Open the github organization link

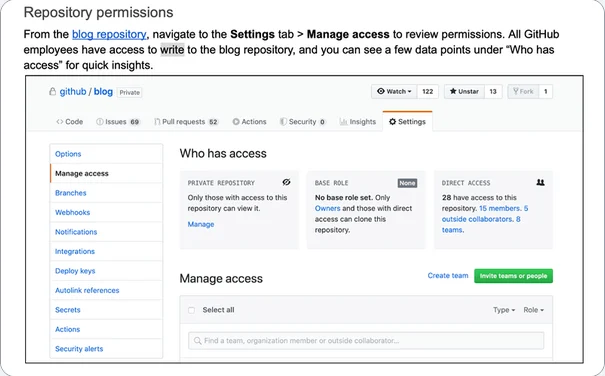73,92
